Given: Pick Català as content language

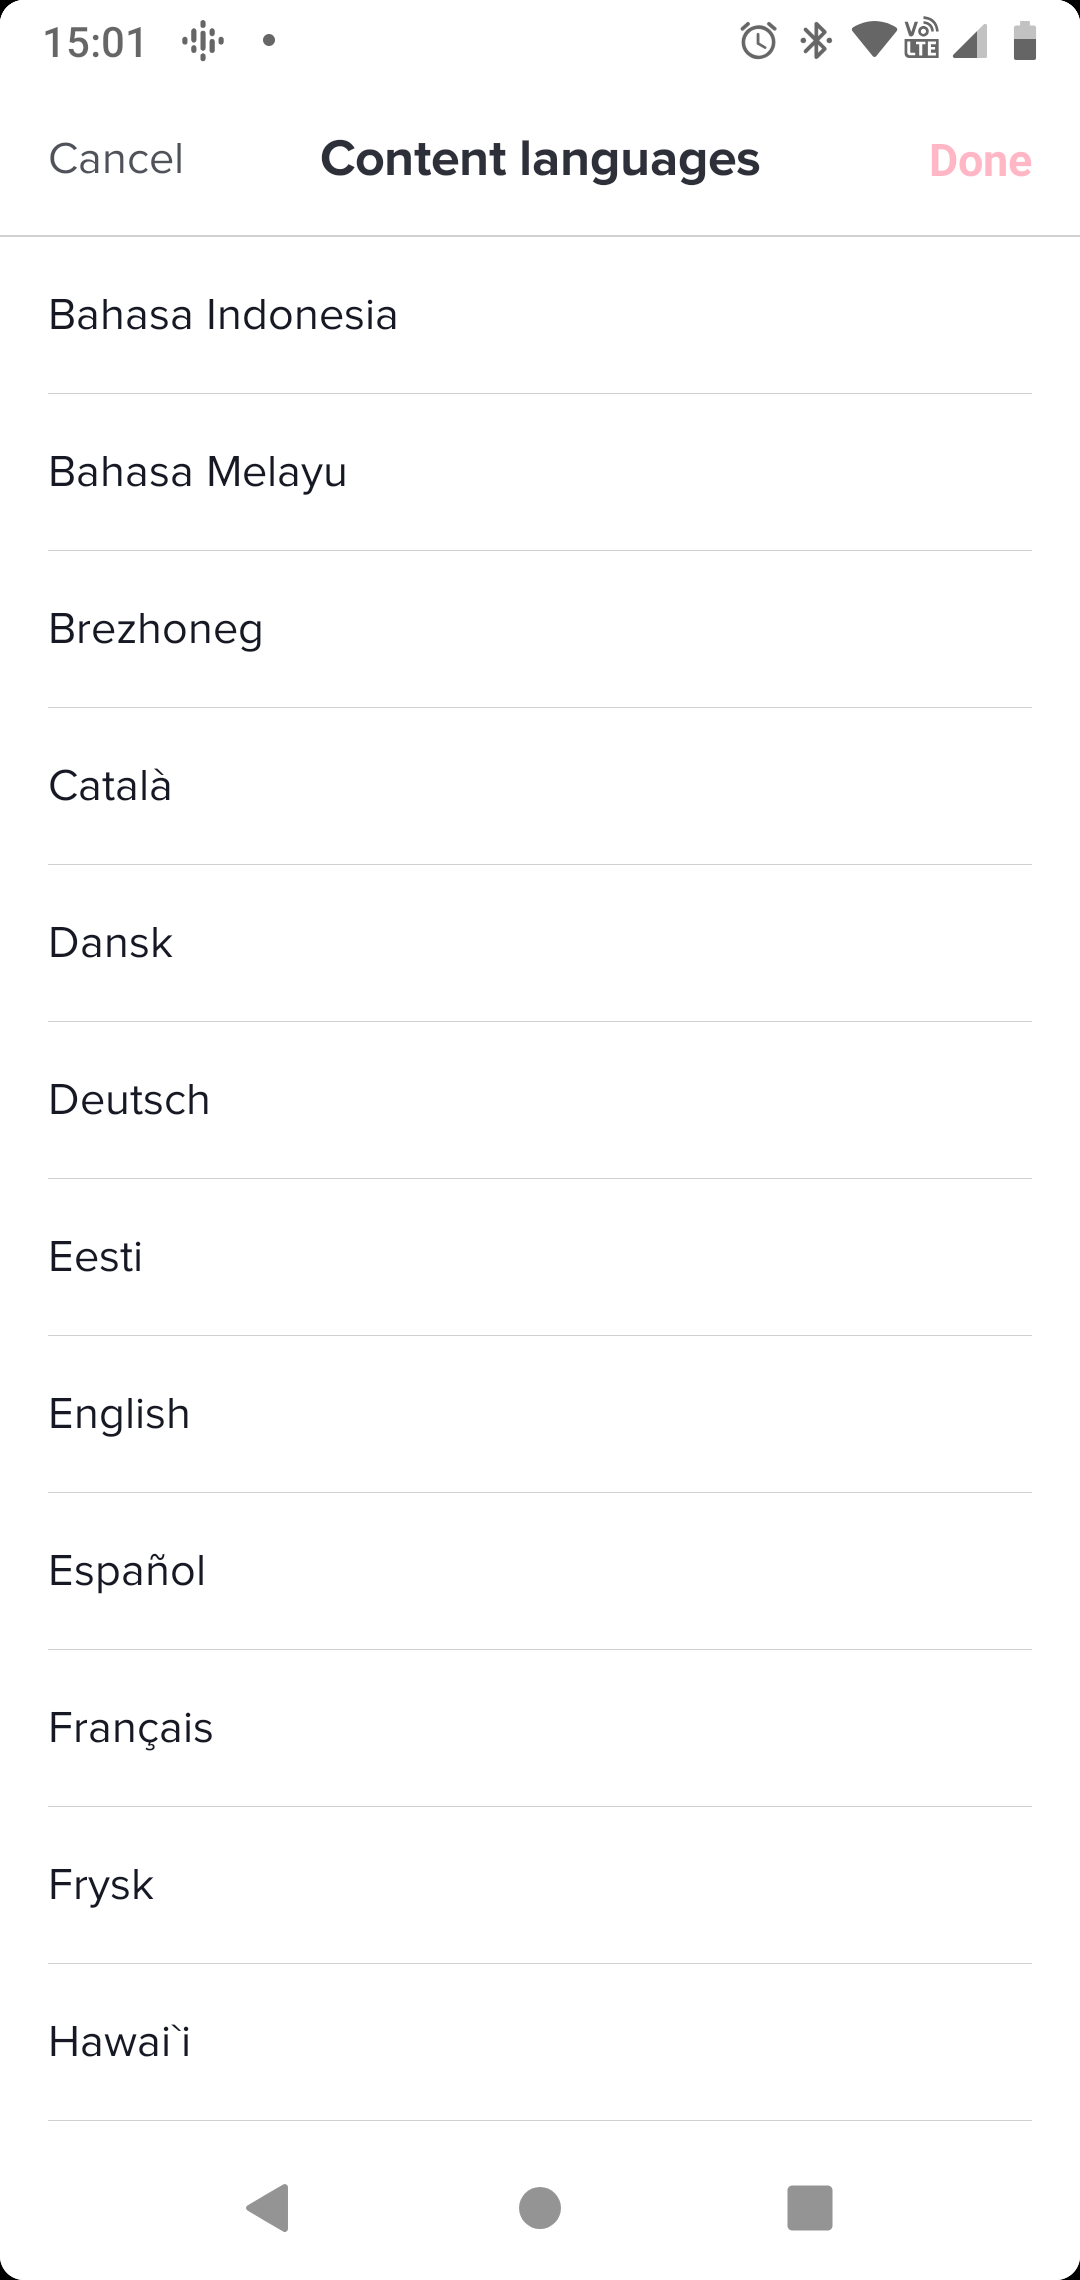Looking at the screenshot, I should point(540,786).
